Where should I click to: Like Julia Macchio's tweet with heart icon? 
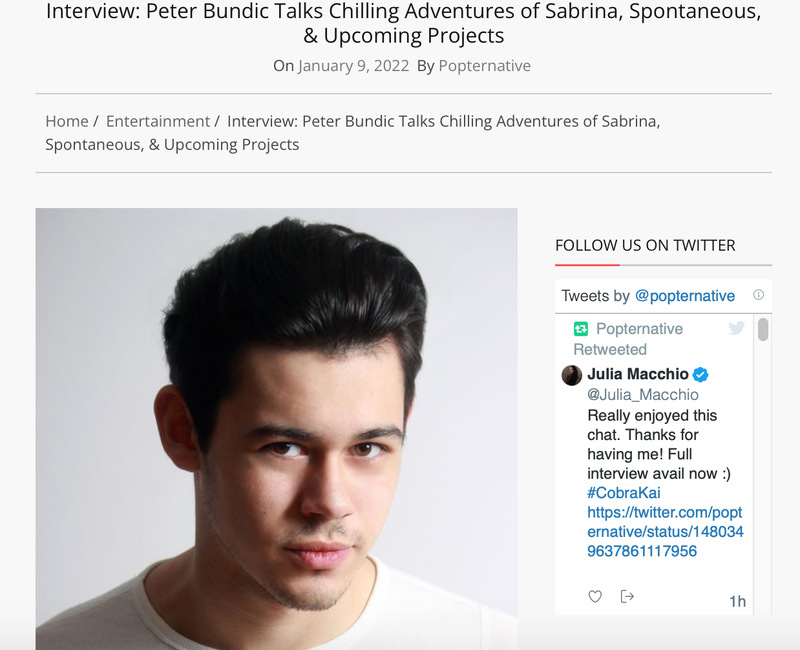[595, 596]
